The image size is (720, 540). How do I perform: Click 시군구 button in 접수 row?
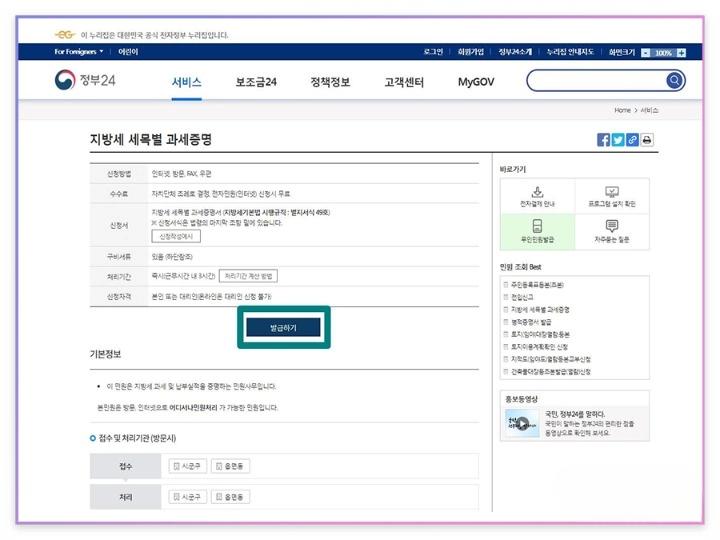pos(187,466)
